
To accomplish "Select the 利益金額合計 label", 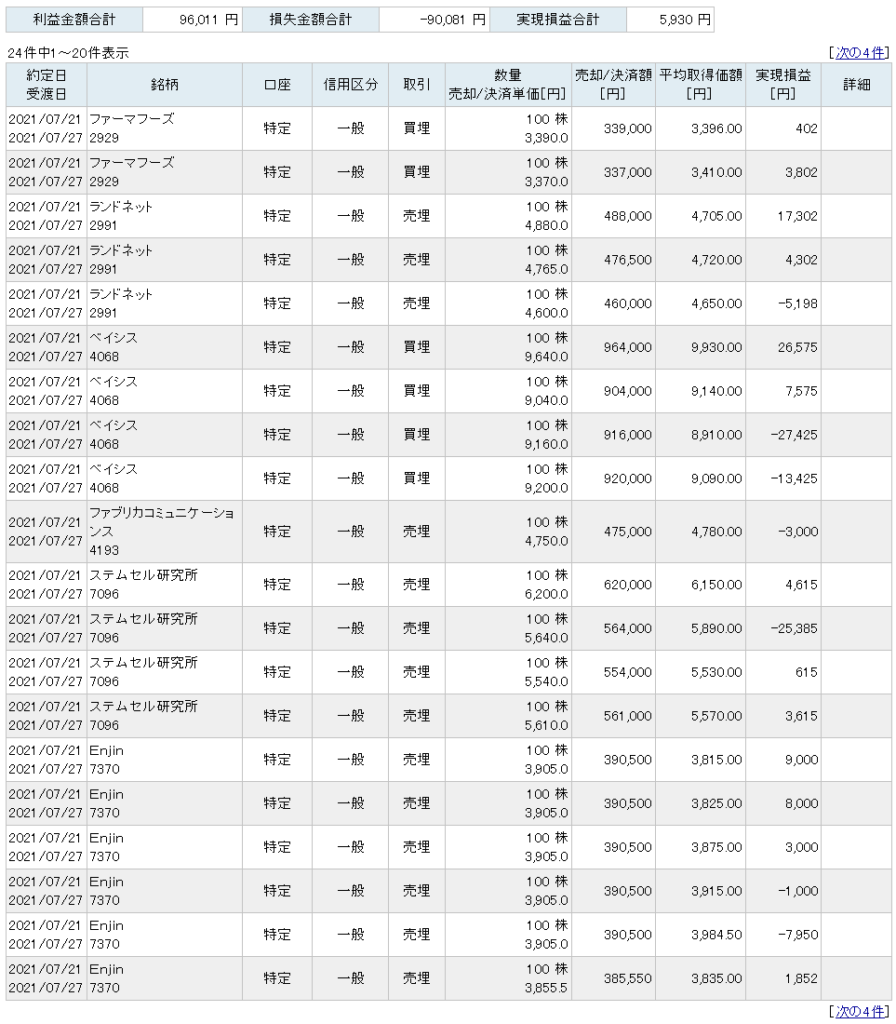I will 74,20.
